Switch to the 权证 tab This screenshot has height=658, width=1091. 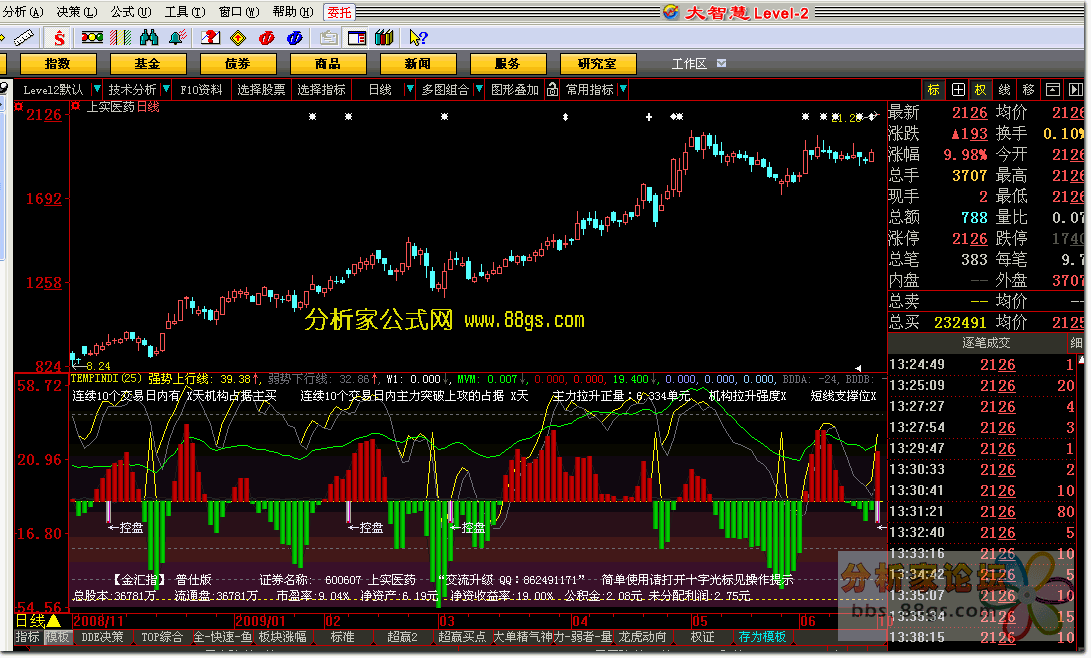702,636
